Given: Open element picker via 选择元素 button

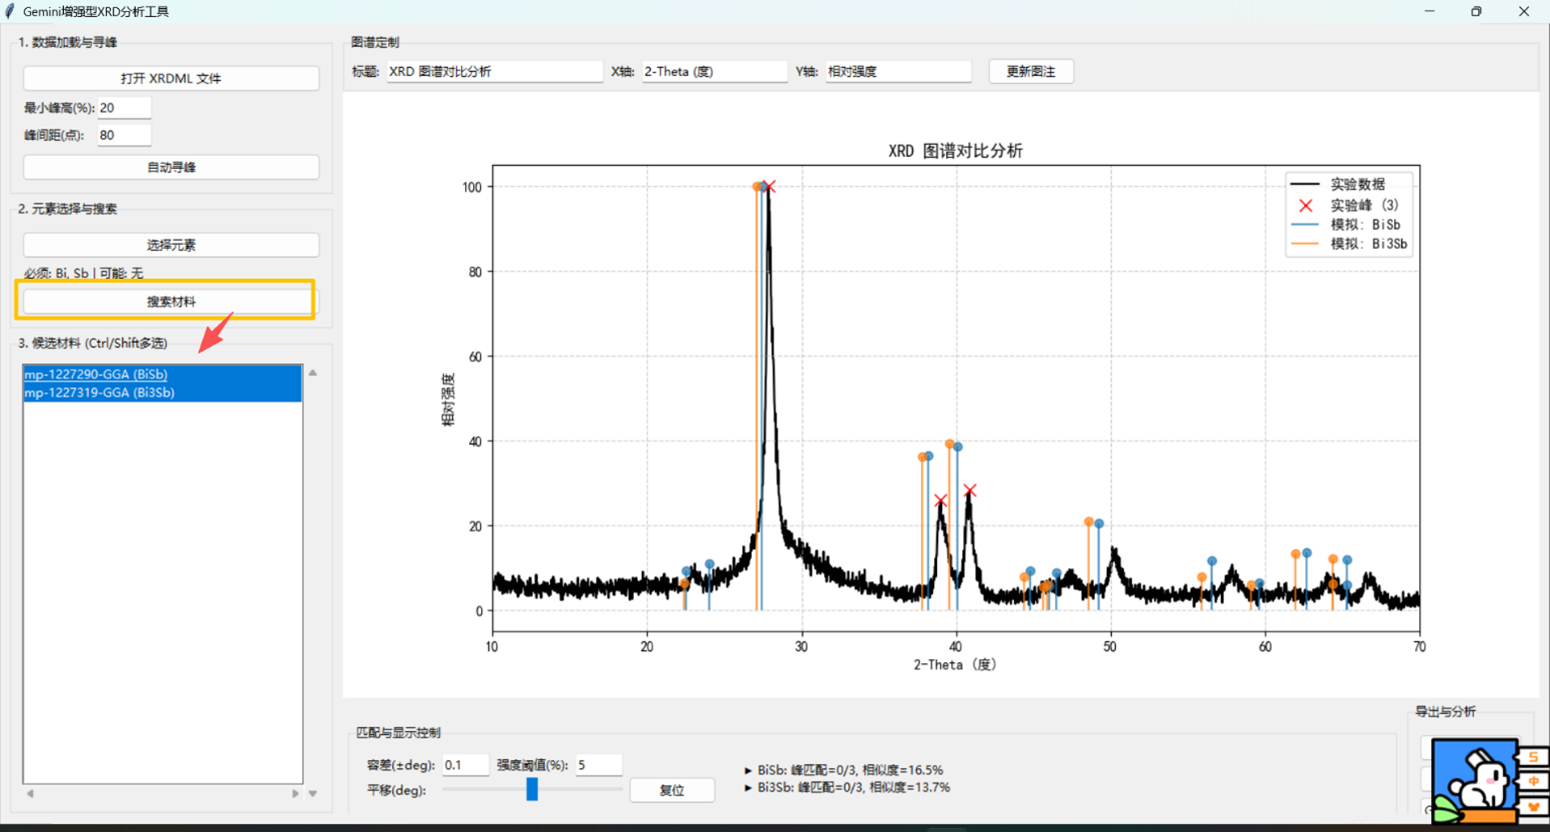Looking at the screenshot, I should tap(171, 245).
